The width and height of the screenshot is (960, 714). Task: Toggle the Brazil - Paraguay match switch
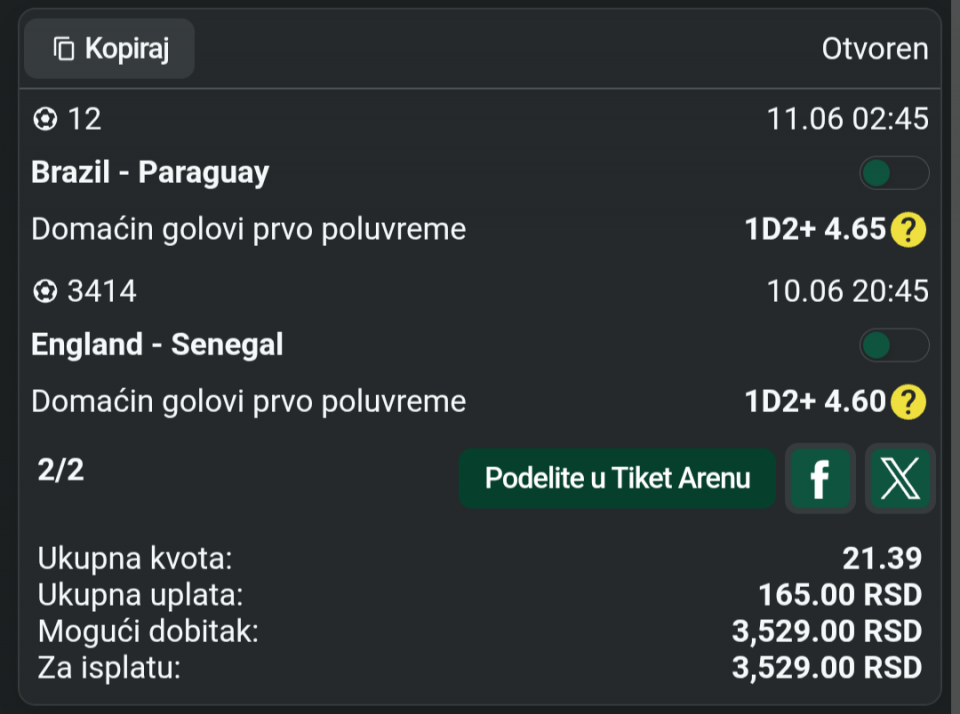tap(894, 173)
